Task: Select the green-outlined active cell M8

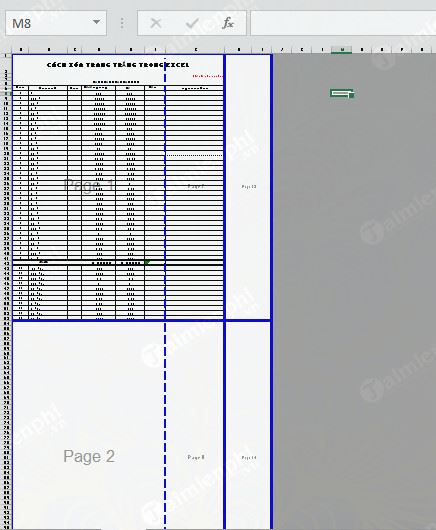Action: point(342,93)
